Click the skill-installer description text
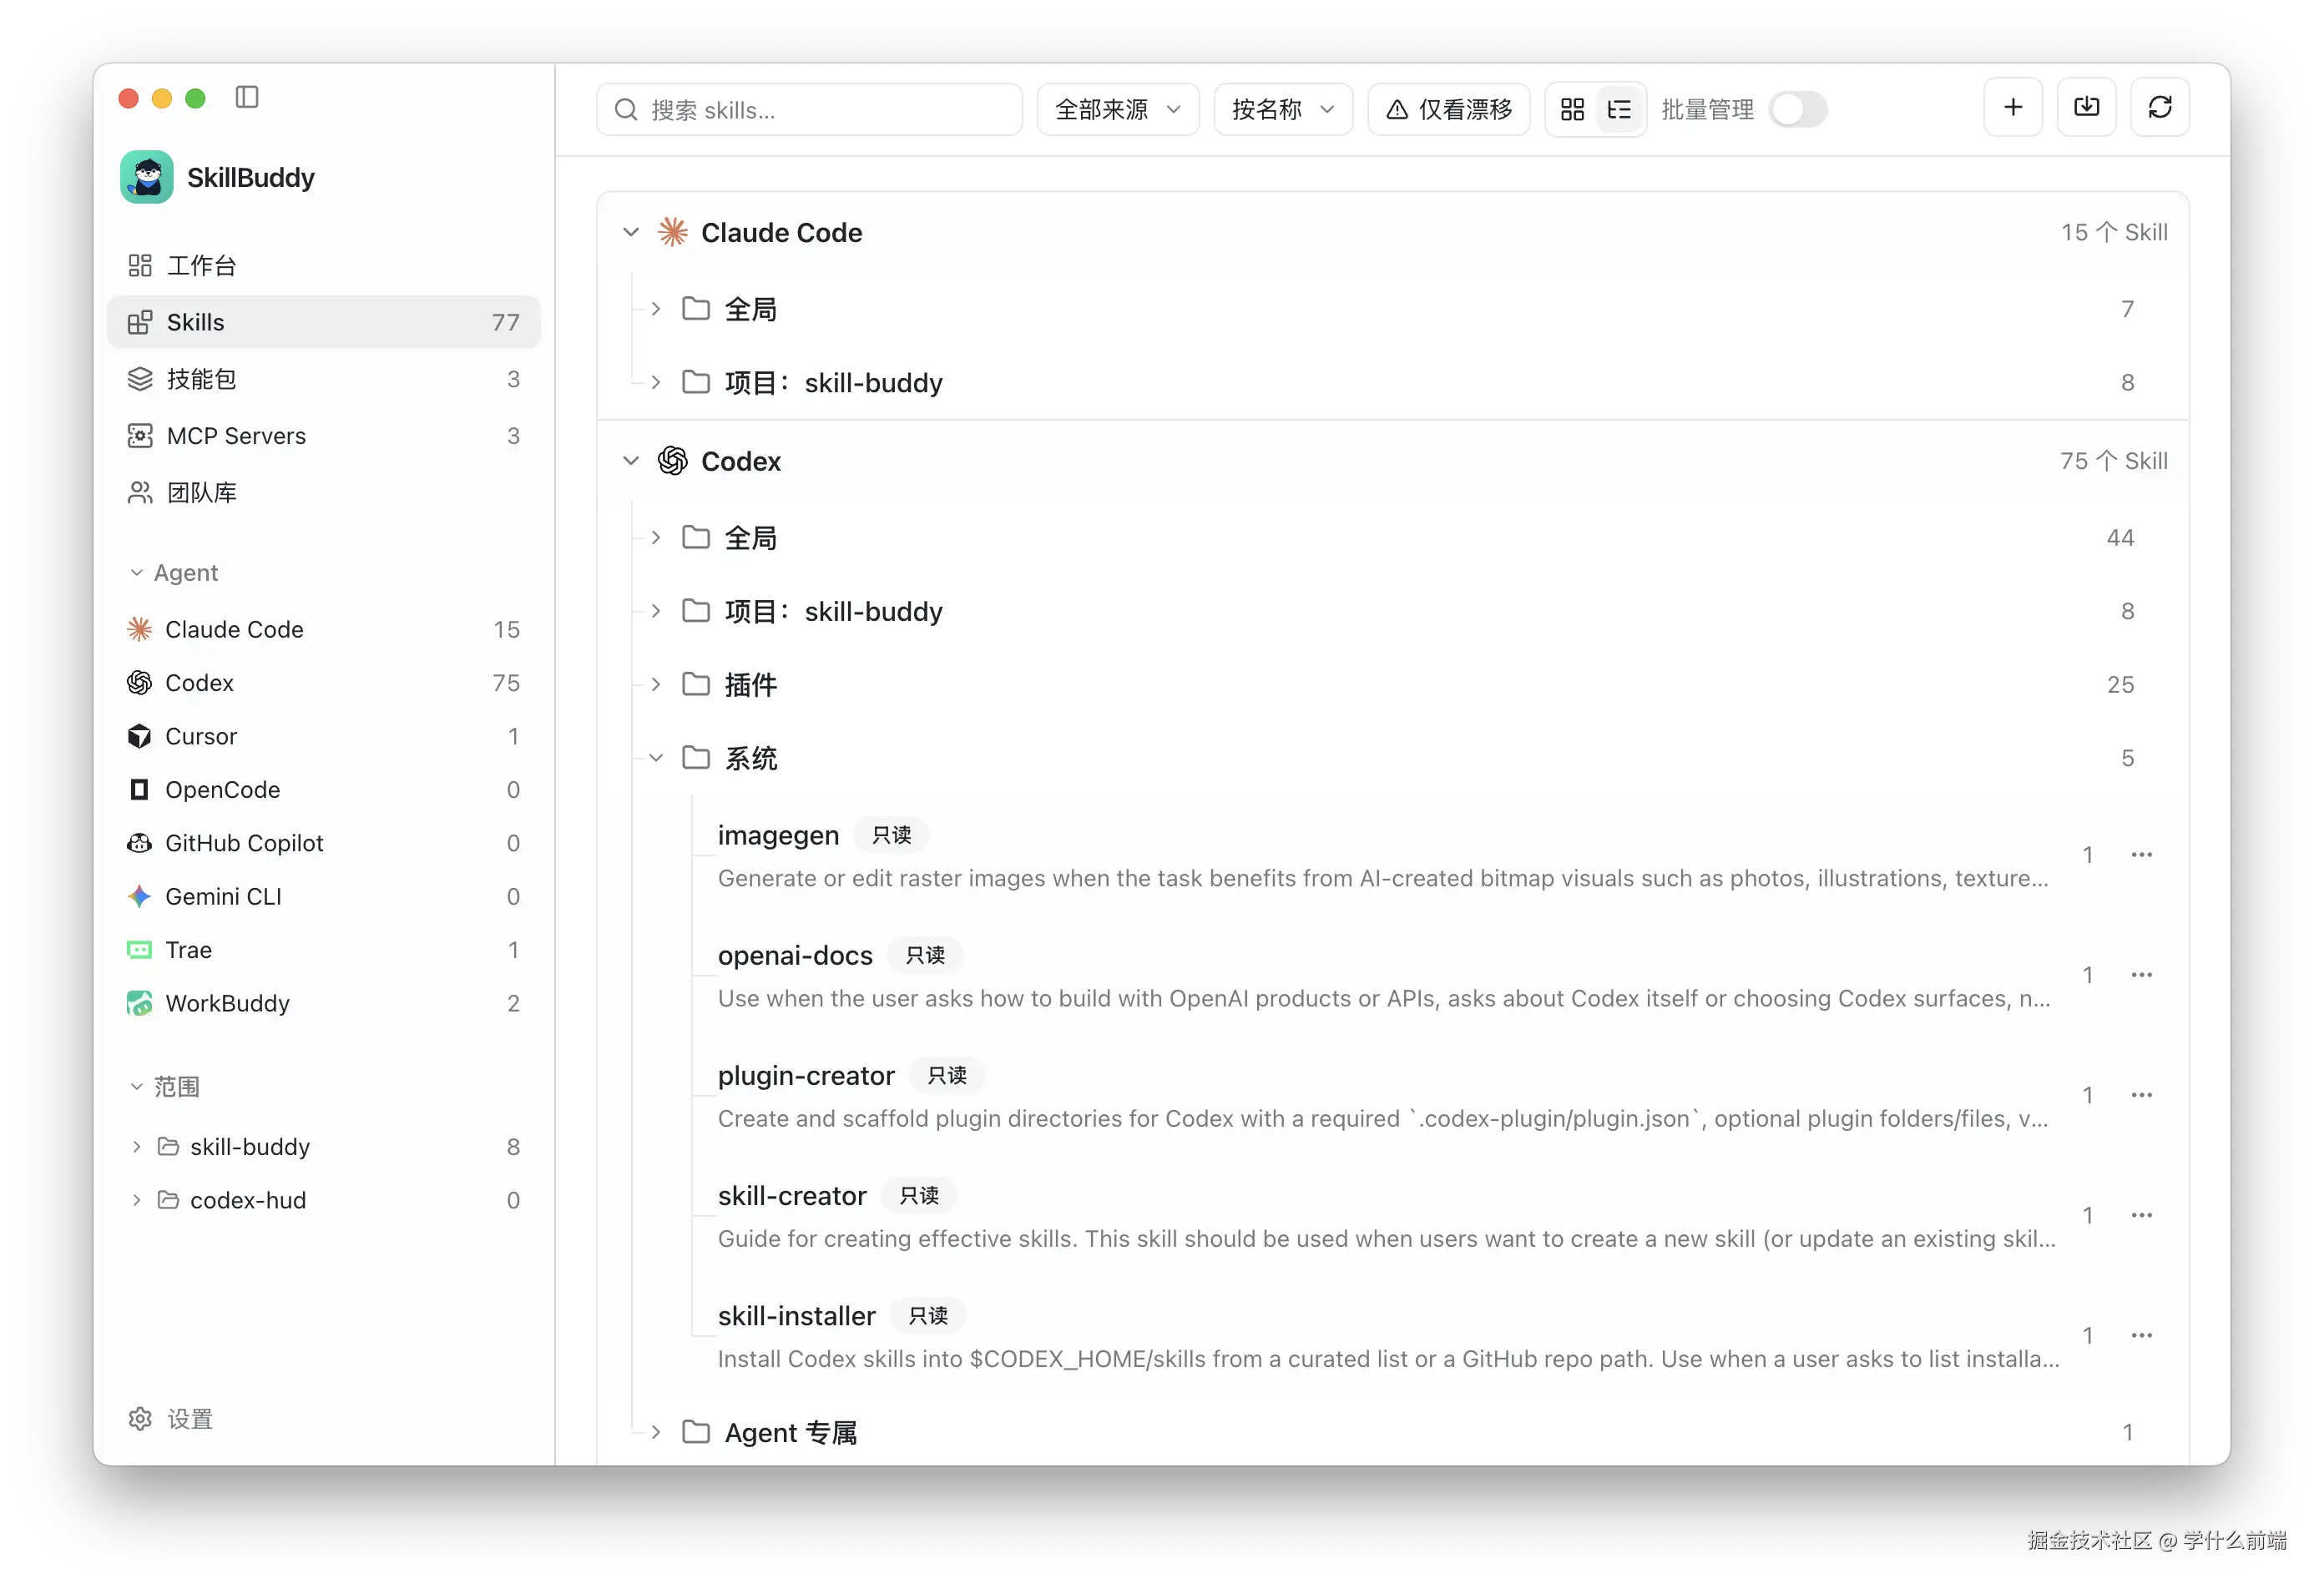Image resolution: width=2324 pixels, height=1589 pixels. [1388, 1359]
